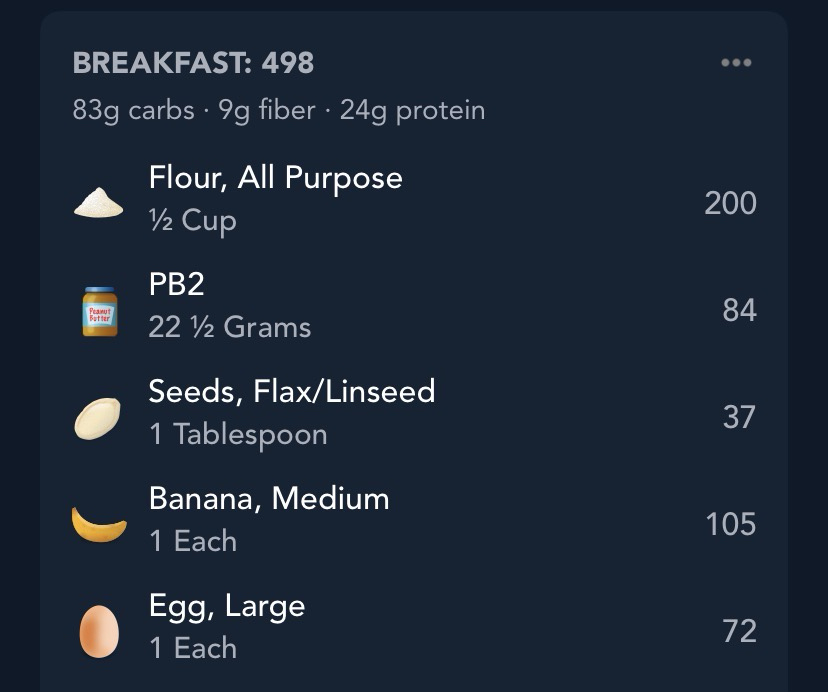Viewport: 828px width, 692px height.
Task: Open the Egg, Large entry
Action: pyautogui.click(x=226, y=605)
